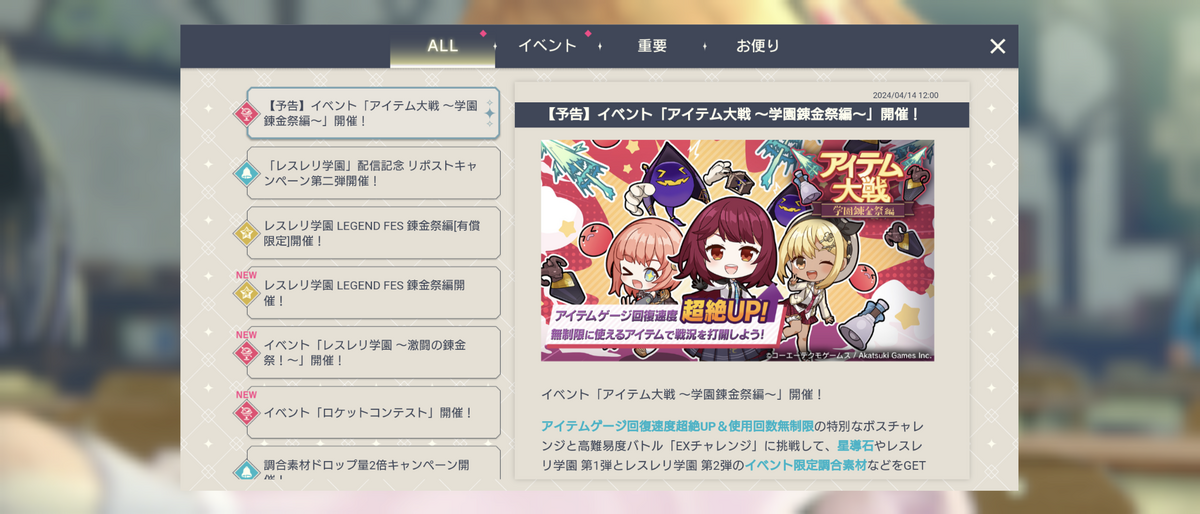The image size is (1200, 514).
Task: Click pink diamond icon beside 激闘の錬金祭 notice
Action: click(x=246, y=353)
